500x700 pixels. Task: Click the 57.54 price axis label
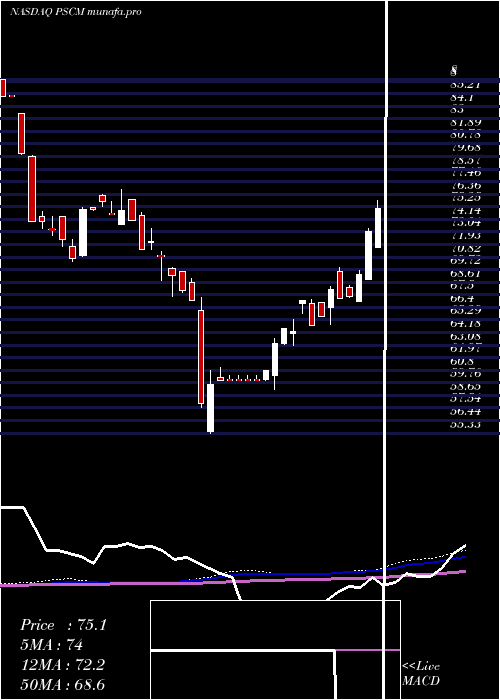pyautogui.click(x=465, y=397)
